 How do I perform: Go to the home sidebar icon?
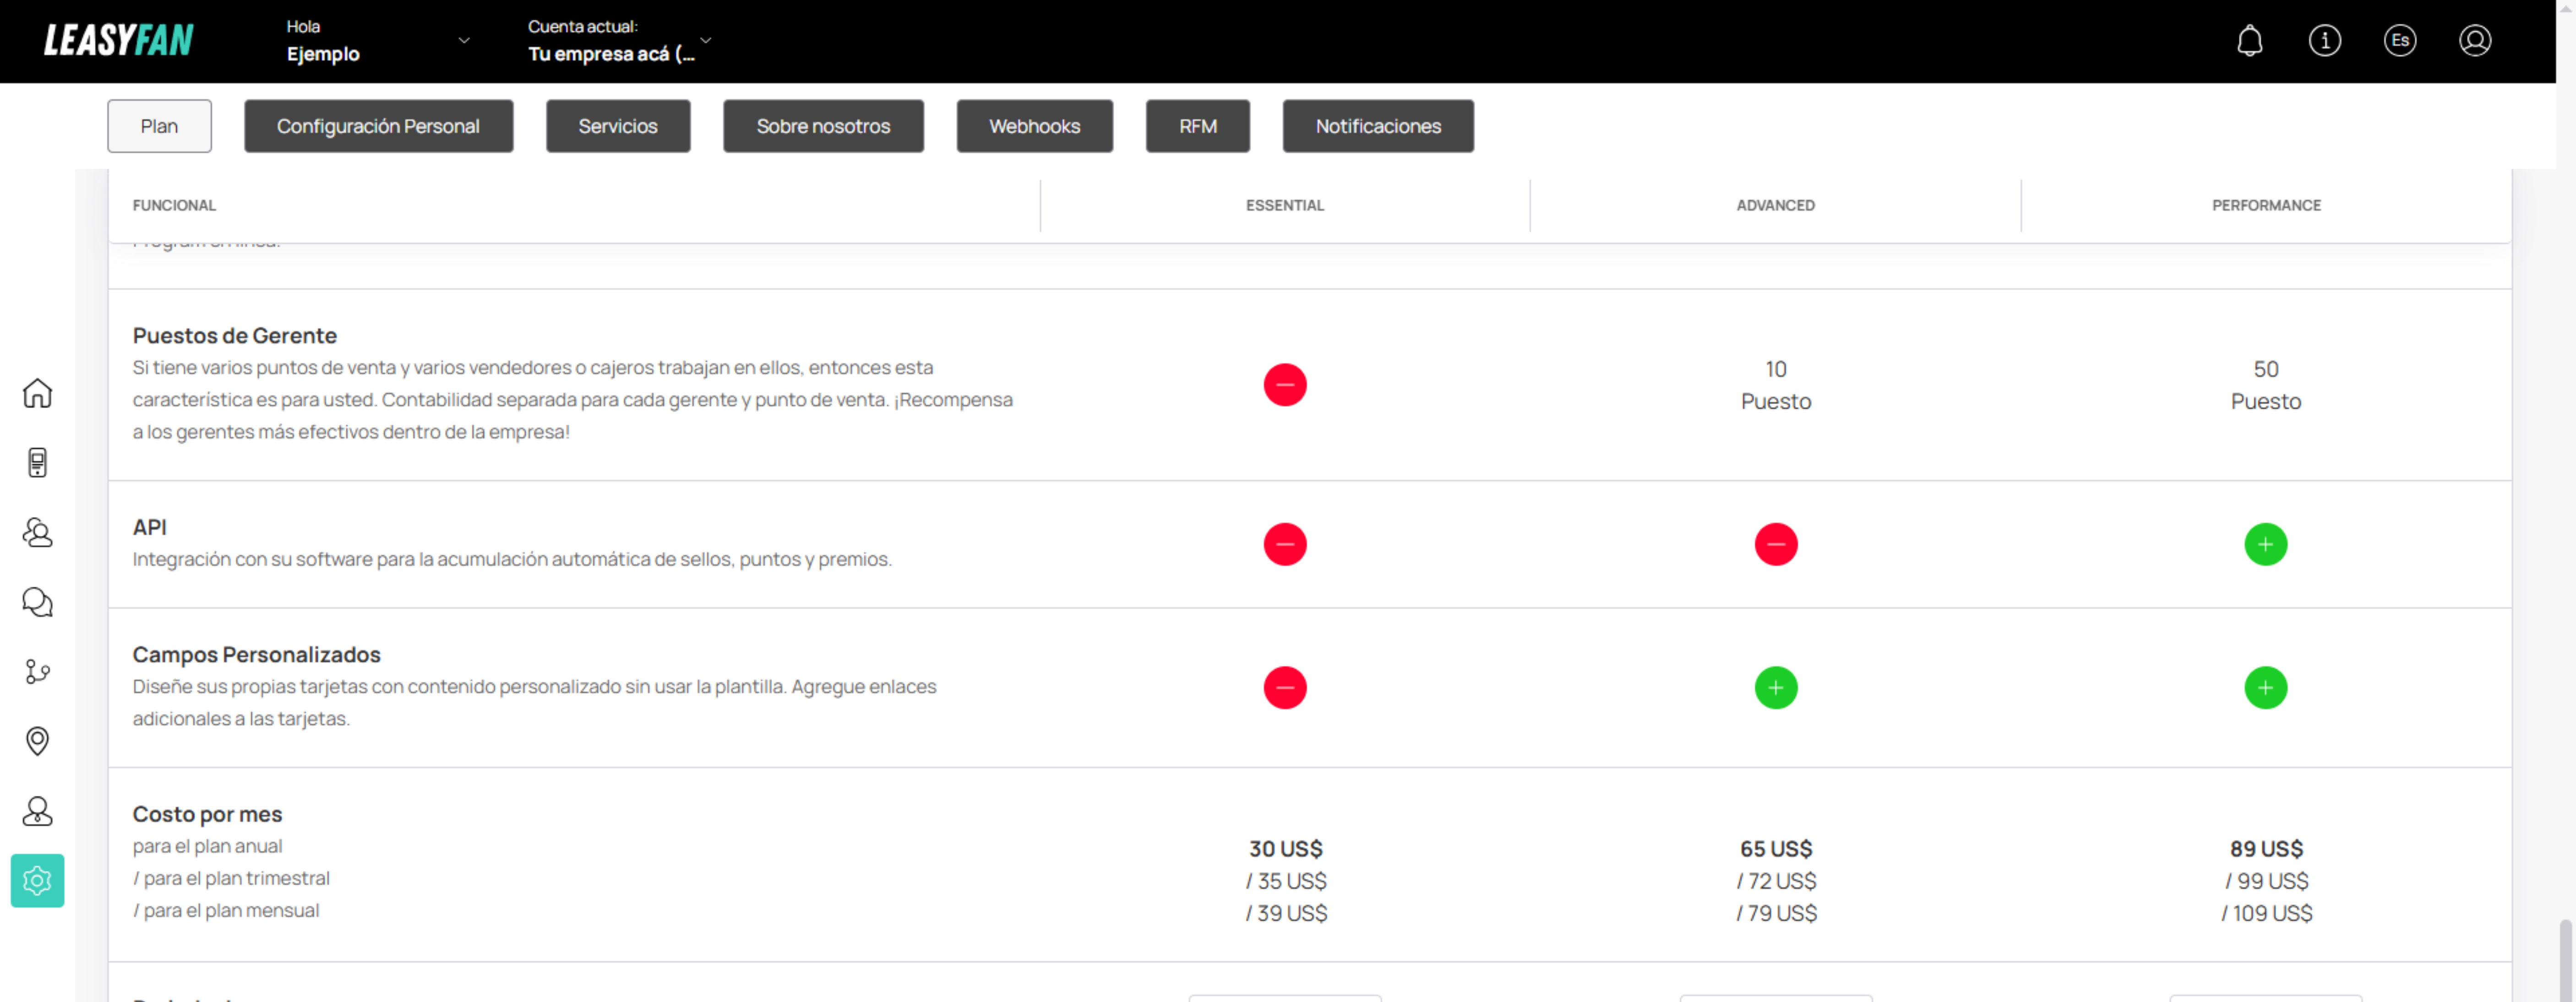click(37, 393)
